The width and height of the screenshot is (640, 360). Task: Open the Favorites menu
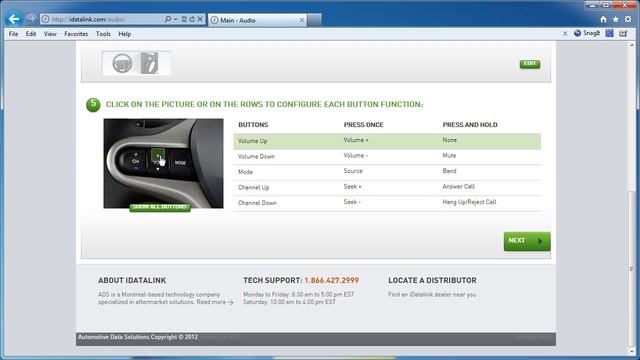pyautogui.click(x=76, y=34)
